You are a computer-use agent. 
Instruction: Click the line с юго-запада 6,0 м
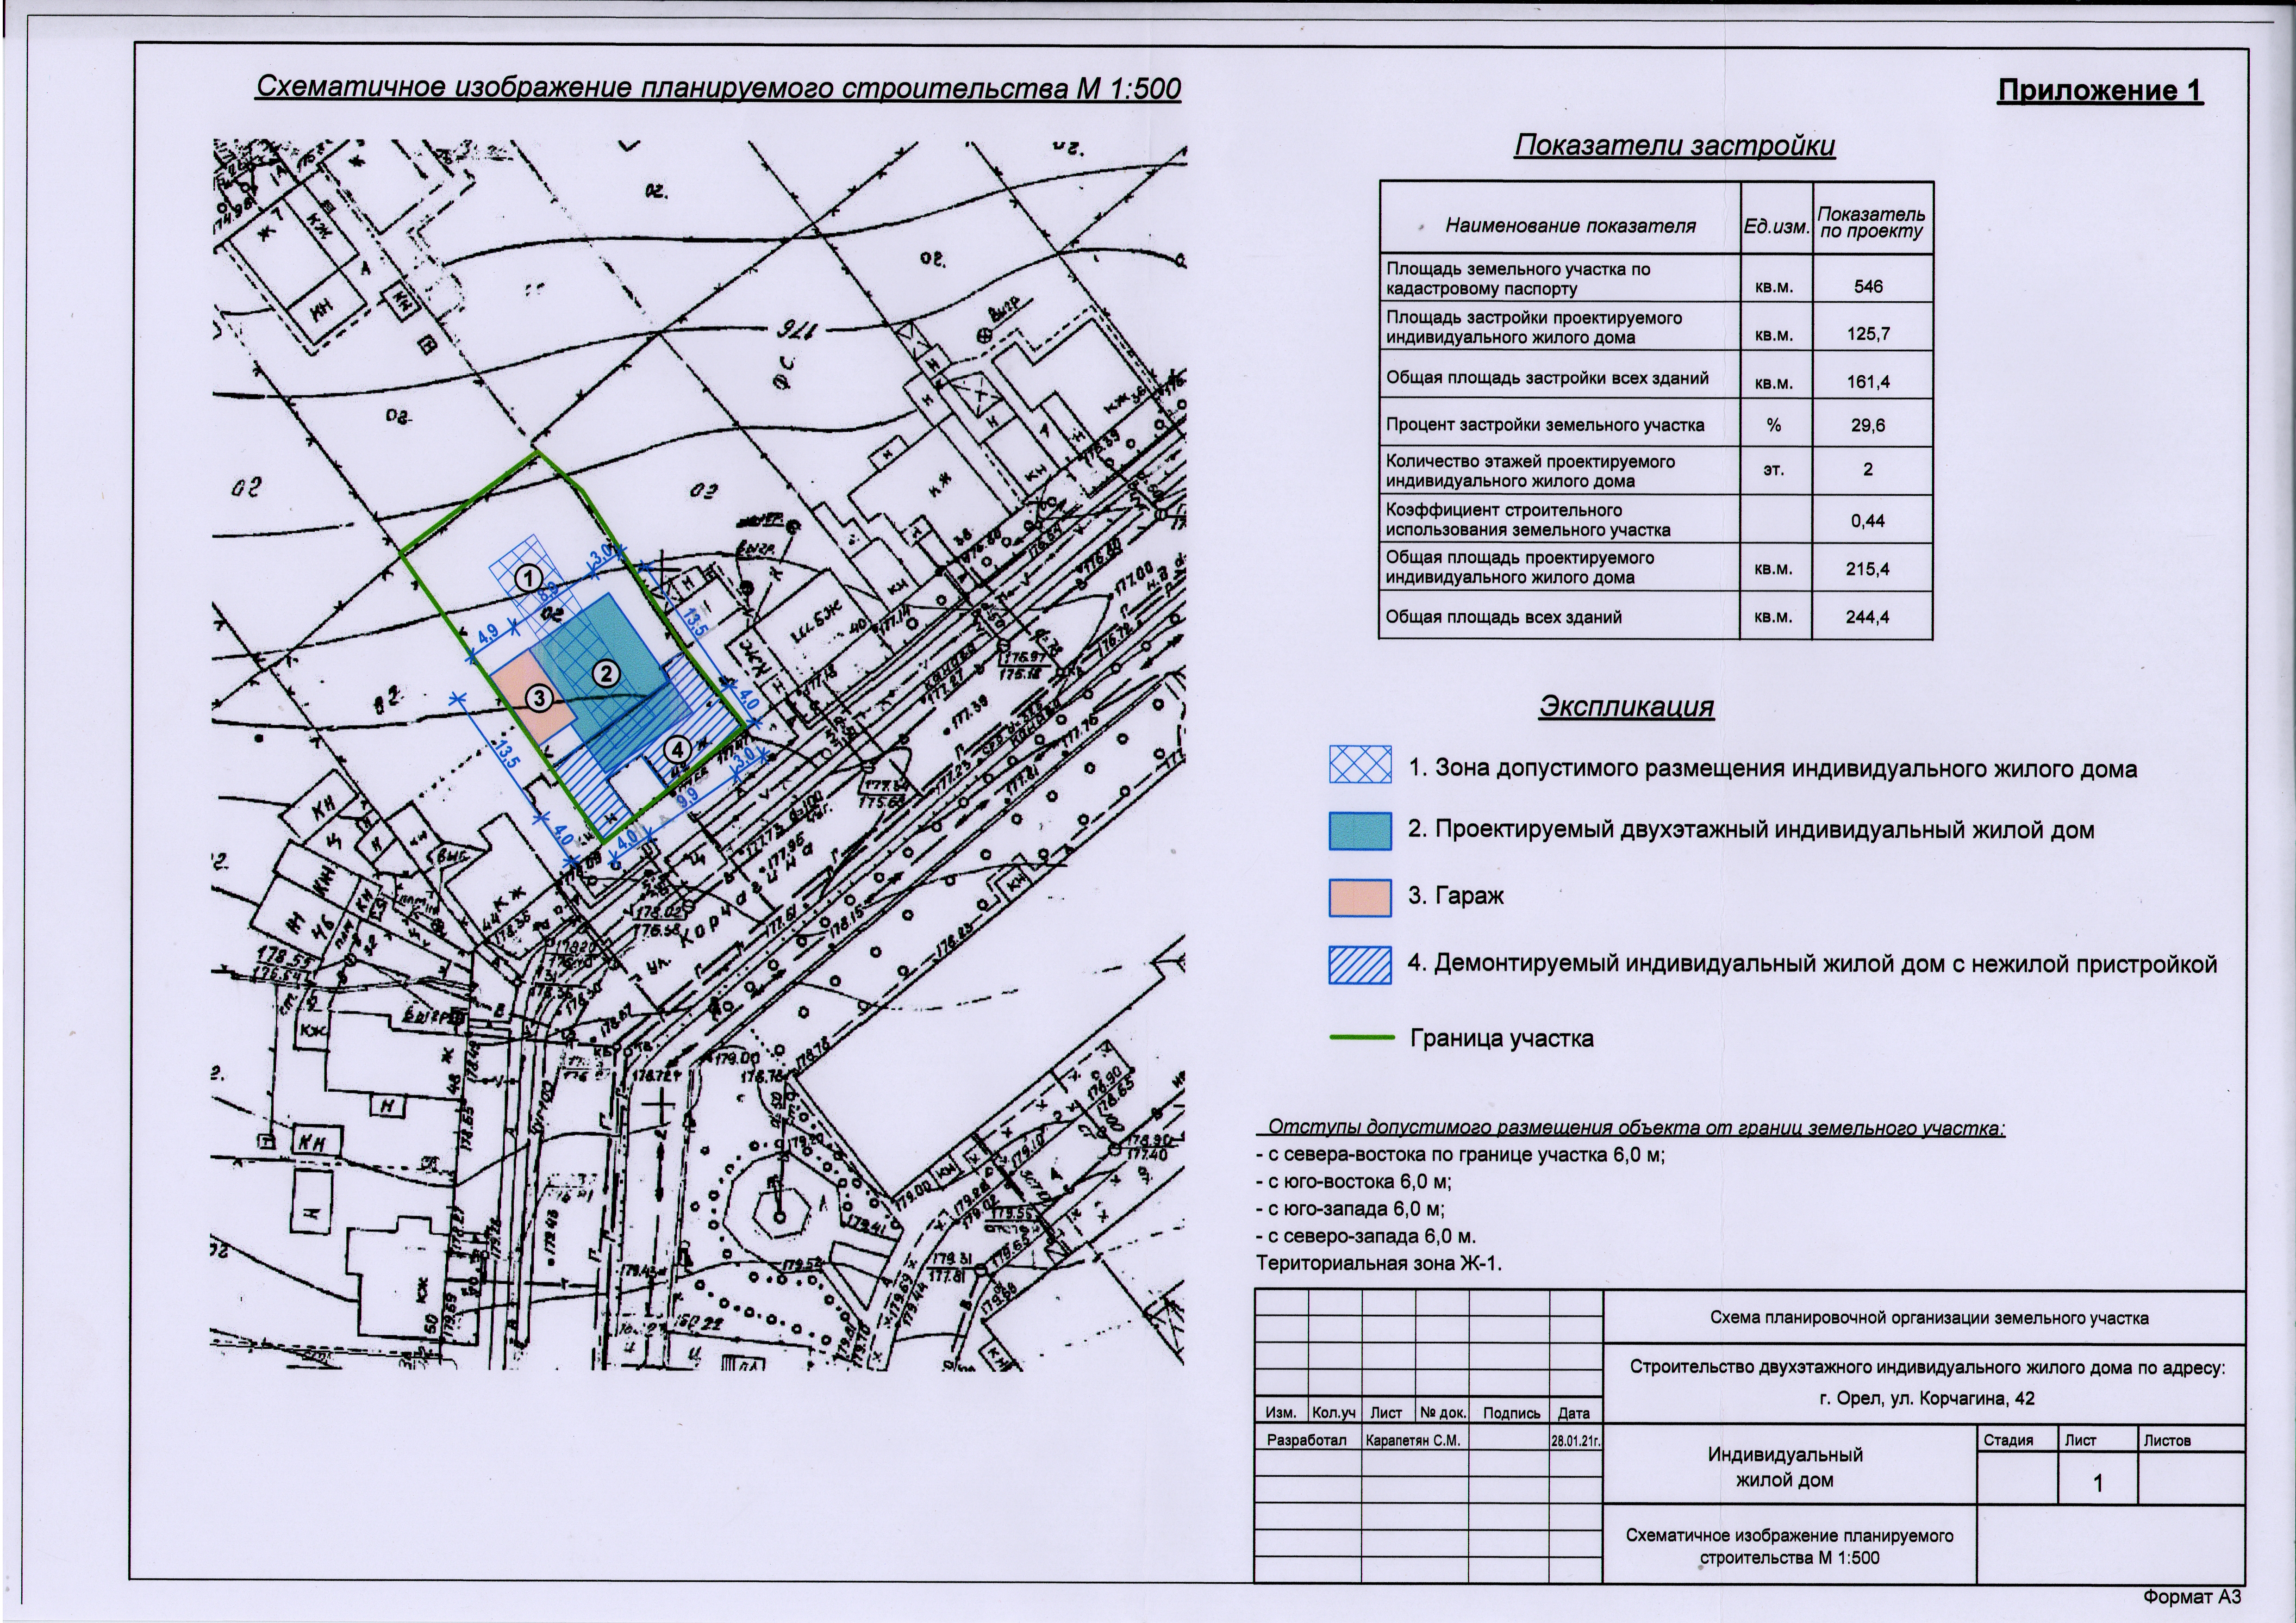point(1351,1208)
